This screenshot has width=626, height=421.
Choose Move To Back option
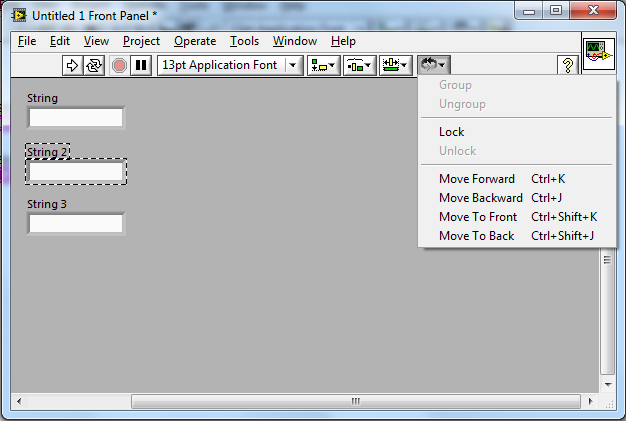point(476,236)
